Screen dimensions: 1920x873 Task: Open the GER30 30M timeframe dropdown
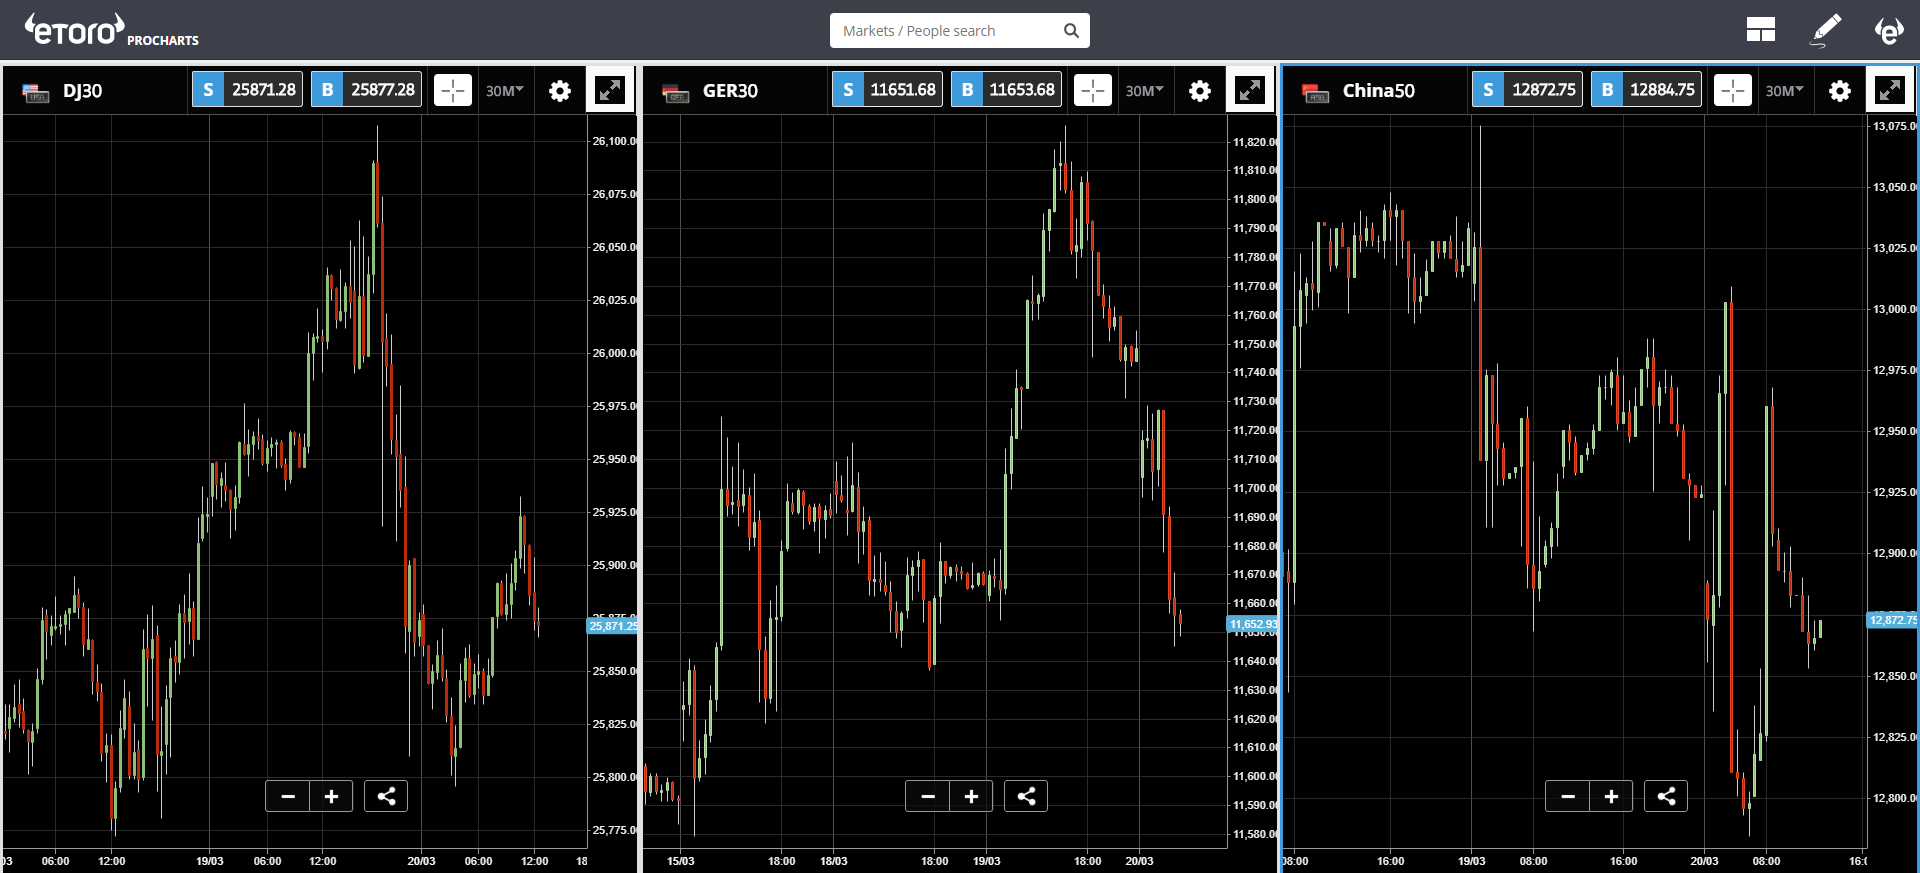click(1144, 91)
